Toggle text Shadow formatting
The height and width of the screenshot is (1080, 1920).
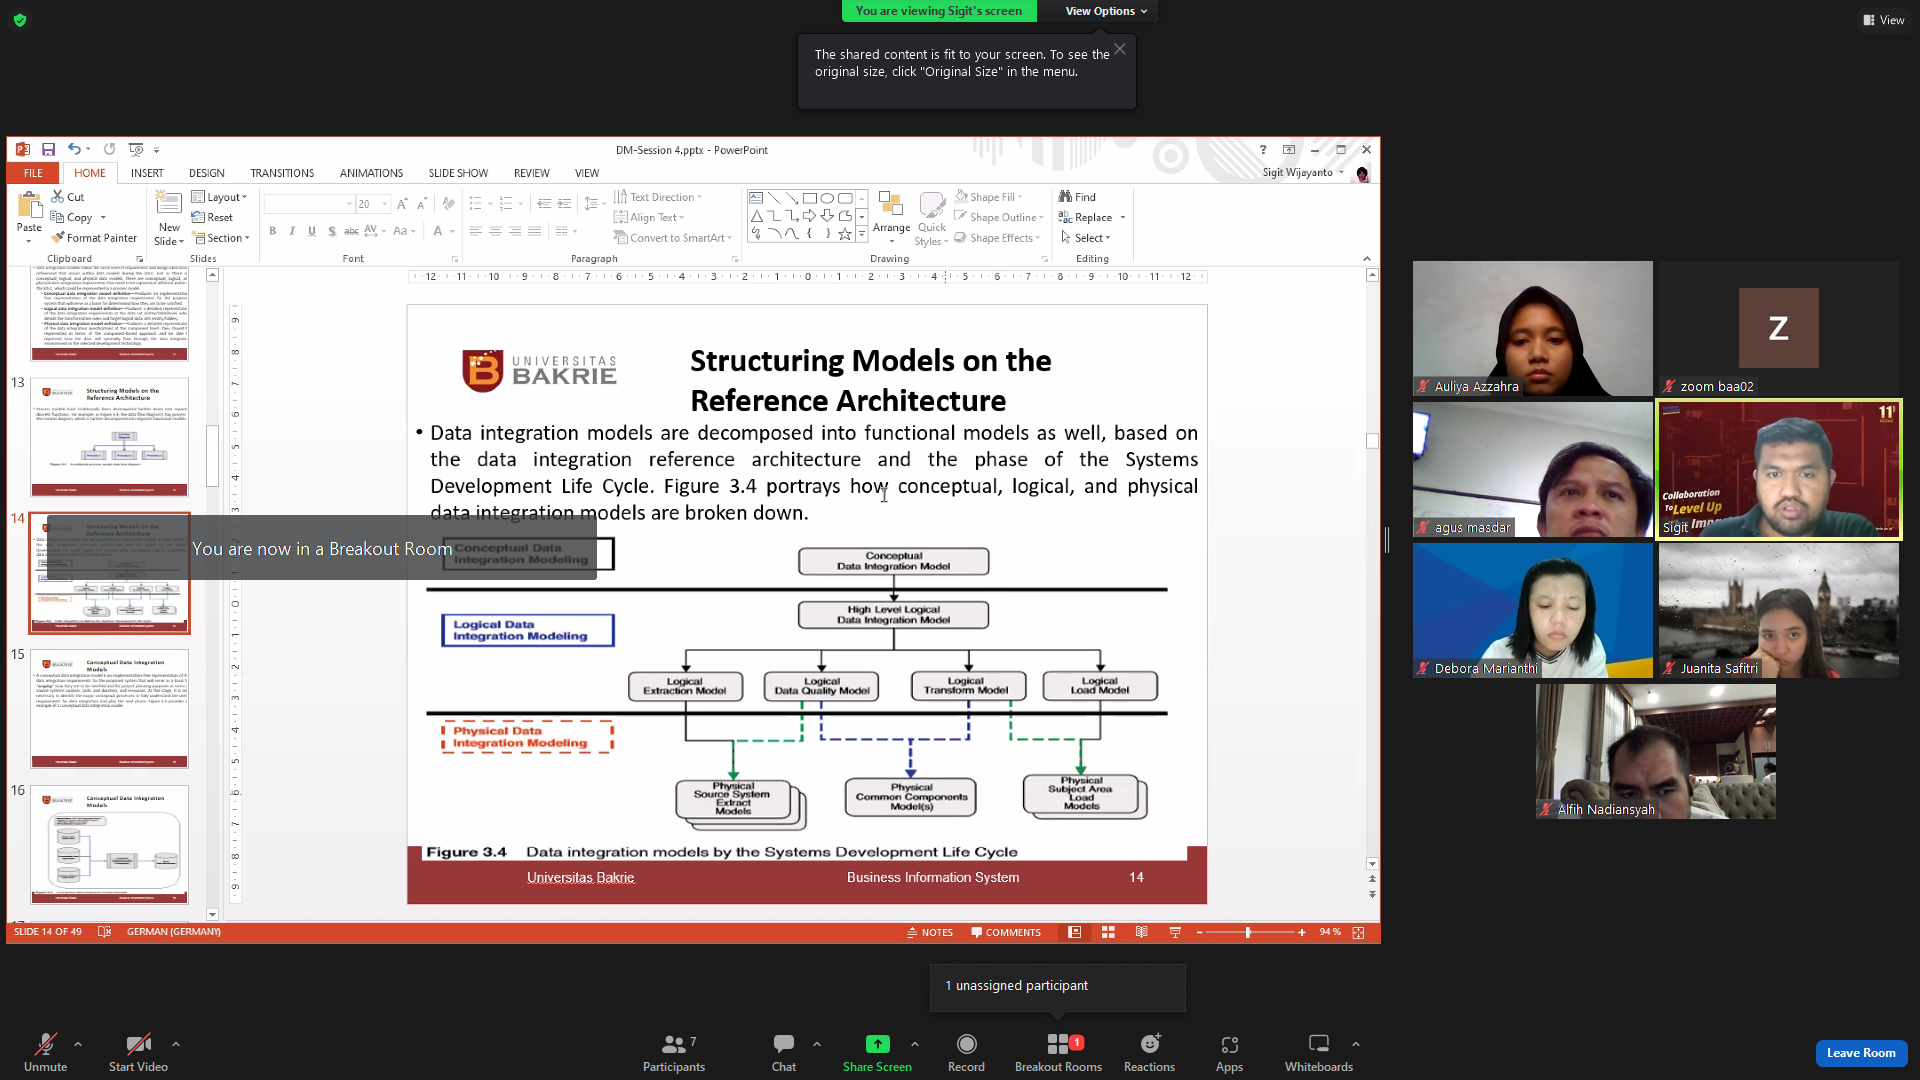click(332, 231)
